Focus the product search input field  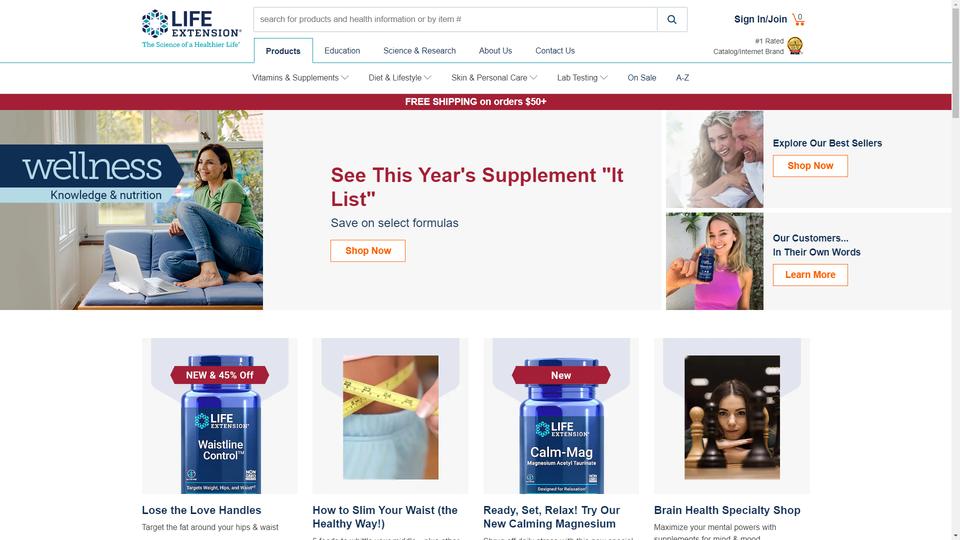(456, 20)
